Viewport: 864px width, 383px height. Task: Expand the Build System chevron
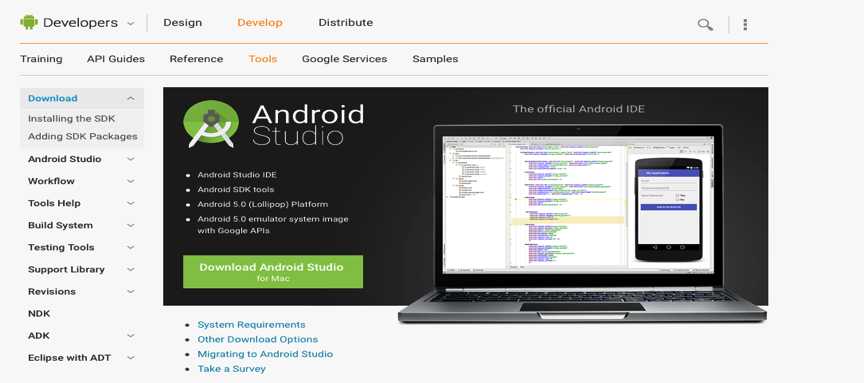tap(131, 225)
